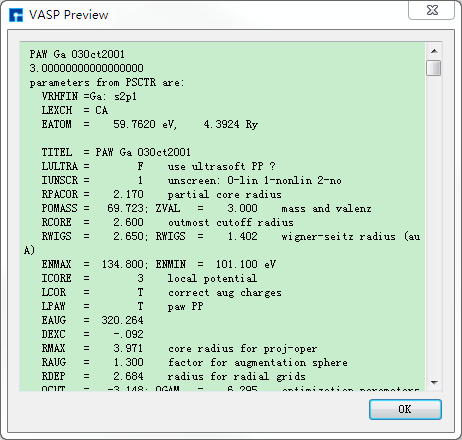
Task: Click the RMAX core radius line
Action: [x=179, y=348]
